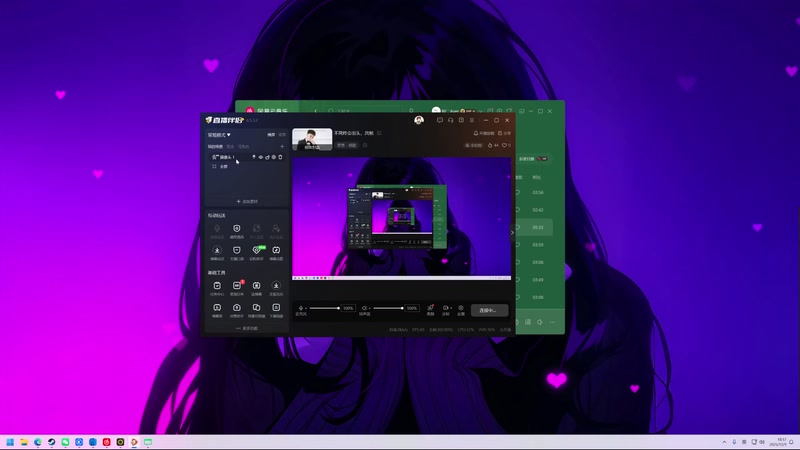
Task: Open user avatar in 直播伴侣 title bar
Action: tap(419, 120)
